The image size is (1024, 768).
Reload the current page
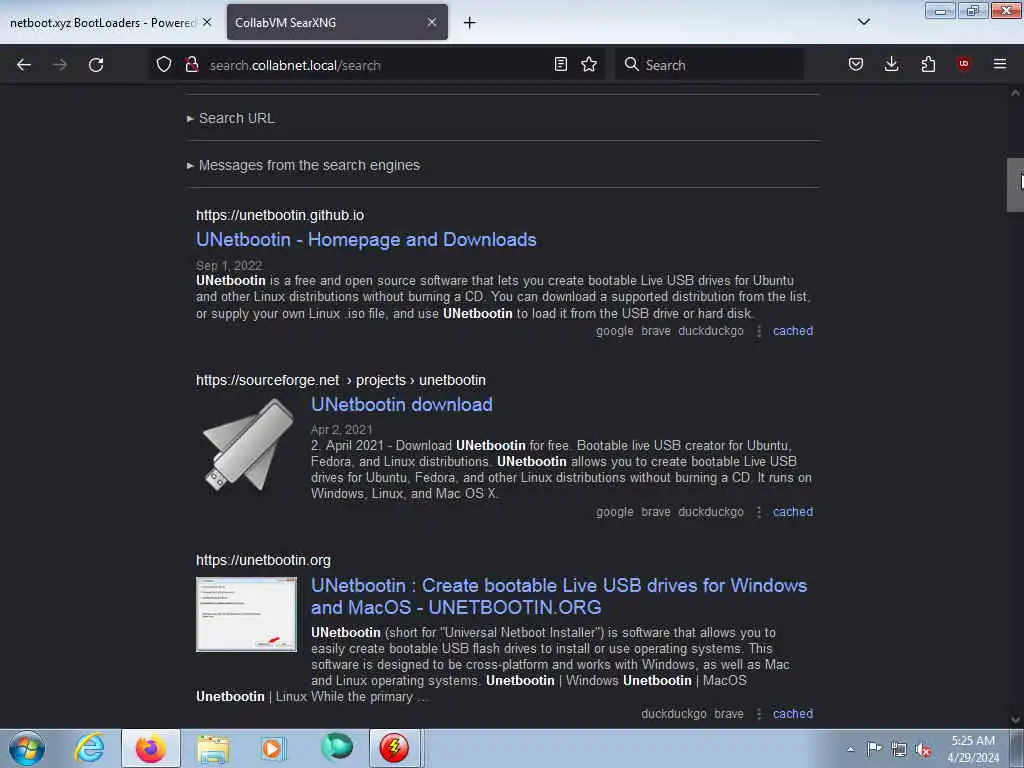(x=96, y=65)
